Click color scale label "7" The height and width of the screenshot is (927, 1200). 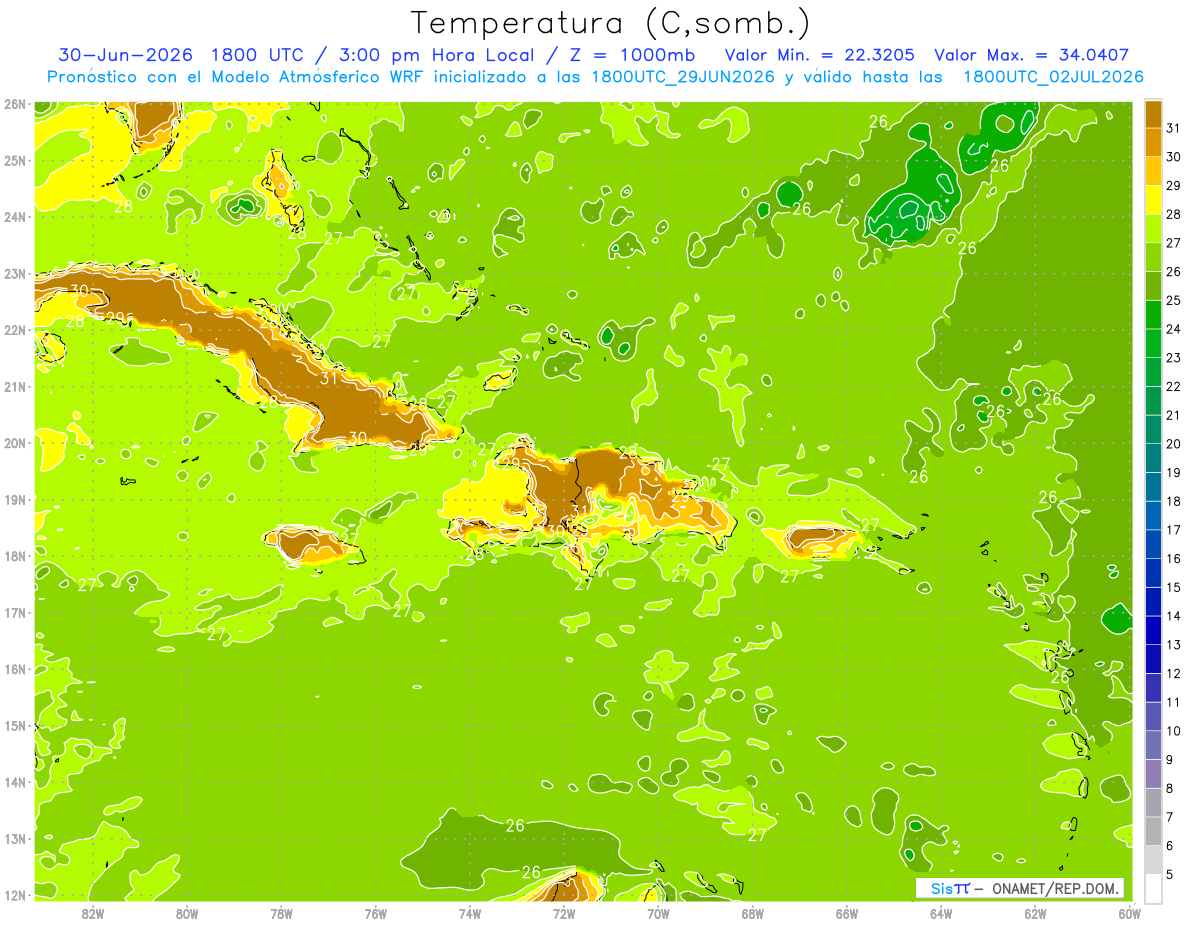tap(1170, 817)
